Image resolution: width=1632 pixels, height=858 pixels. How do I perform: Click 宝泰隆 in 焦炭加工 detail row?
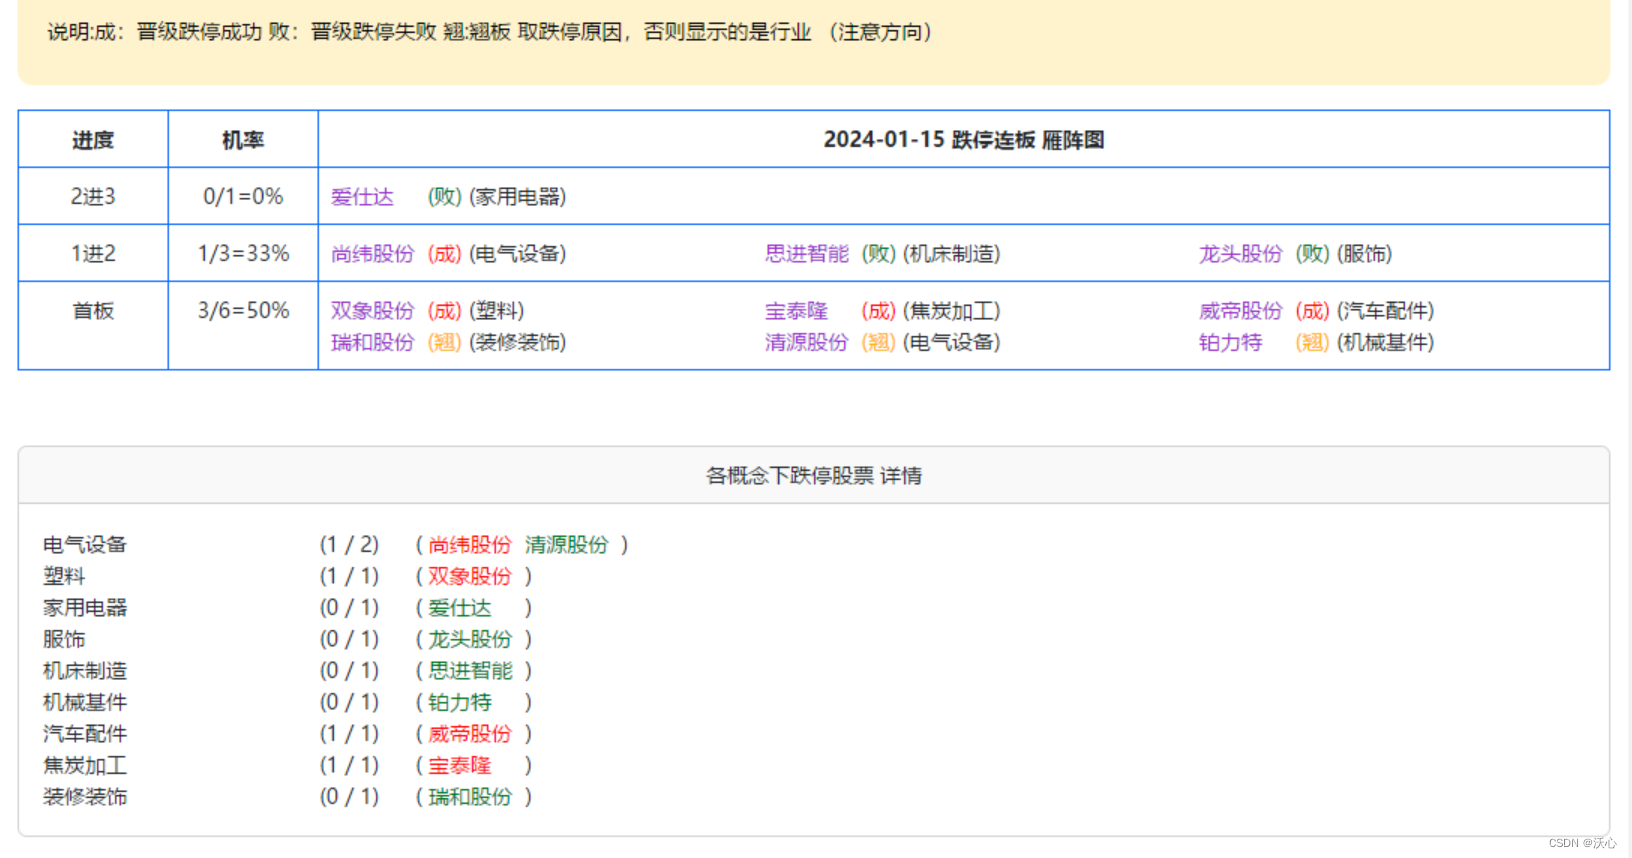click(x=460, y=766)
